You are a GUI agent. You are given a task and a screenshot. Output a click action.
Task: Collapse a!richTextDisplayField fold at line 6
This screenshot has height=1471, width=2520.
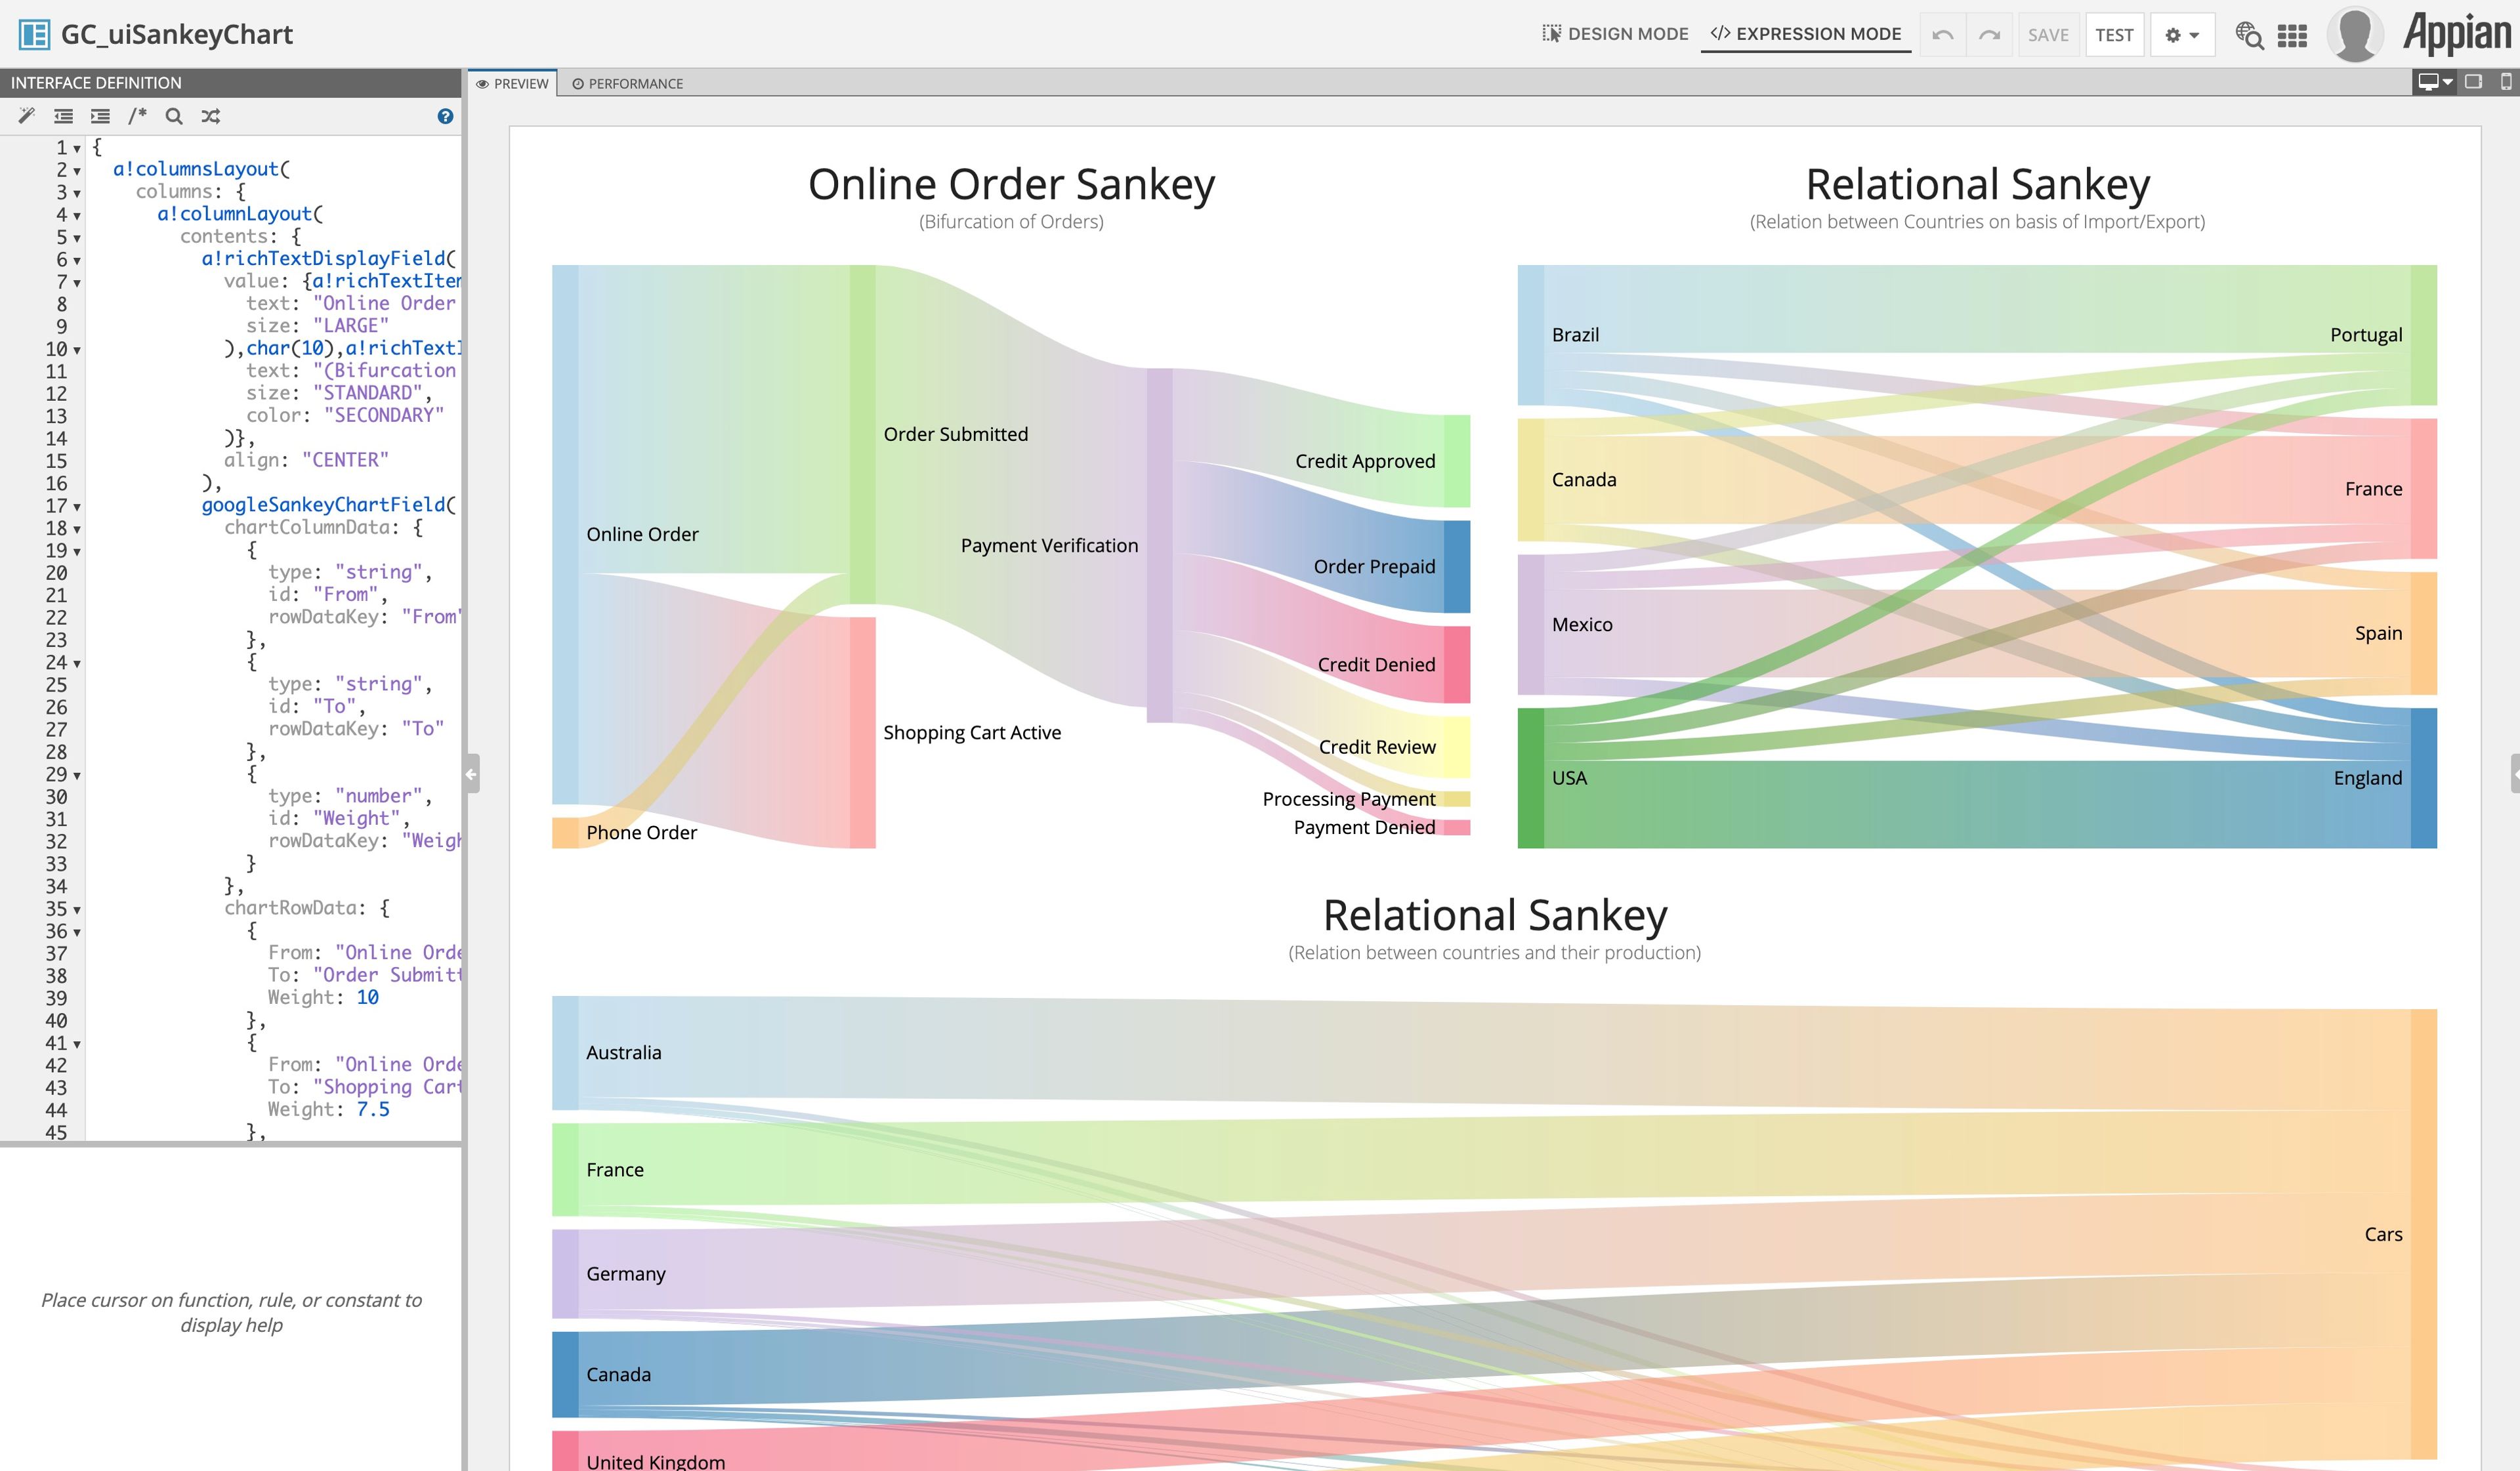click(x=77, y=260)
